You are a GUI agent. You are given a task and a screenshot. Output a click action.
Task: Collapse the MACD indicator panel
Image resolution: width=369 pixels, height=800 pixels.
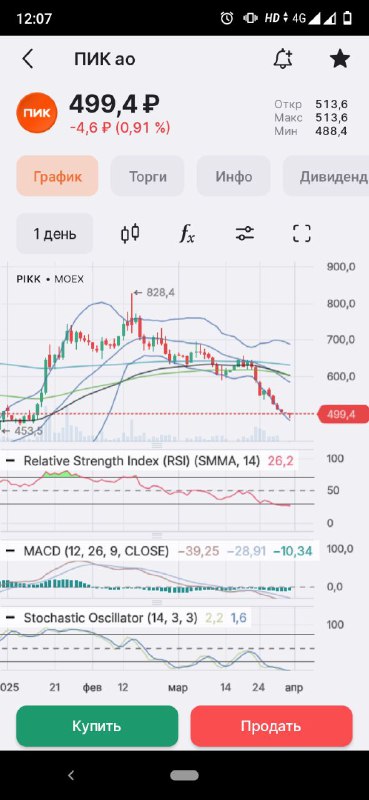click(10, 551)
